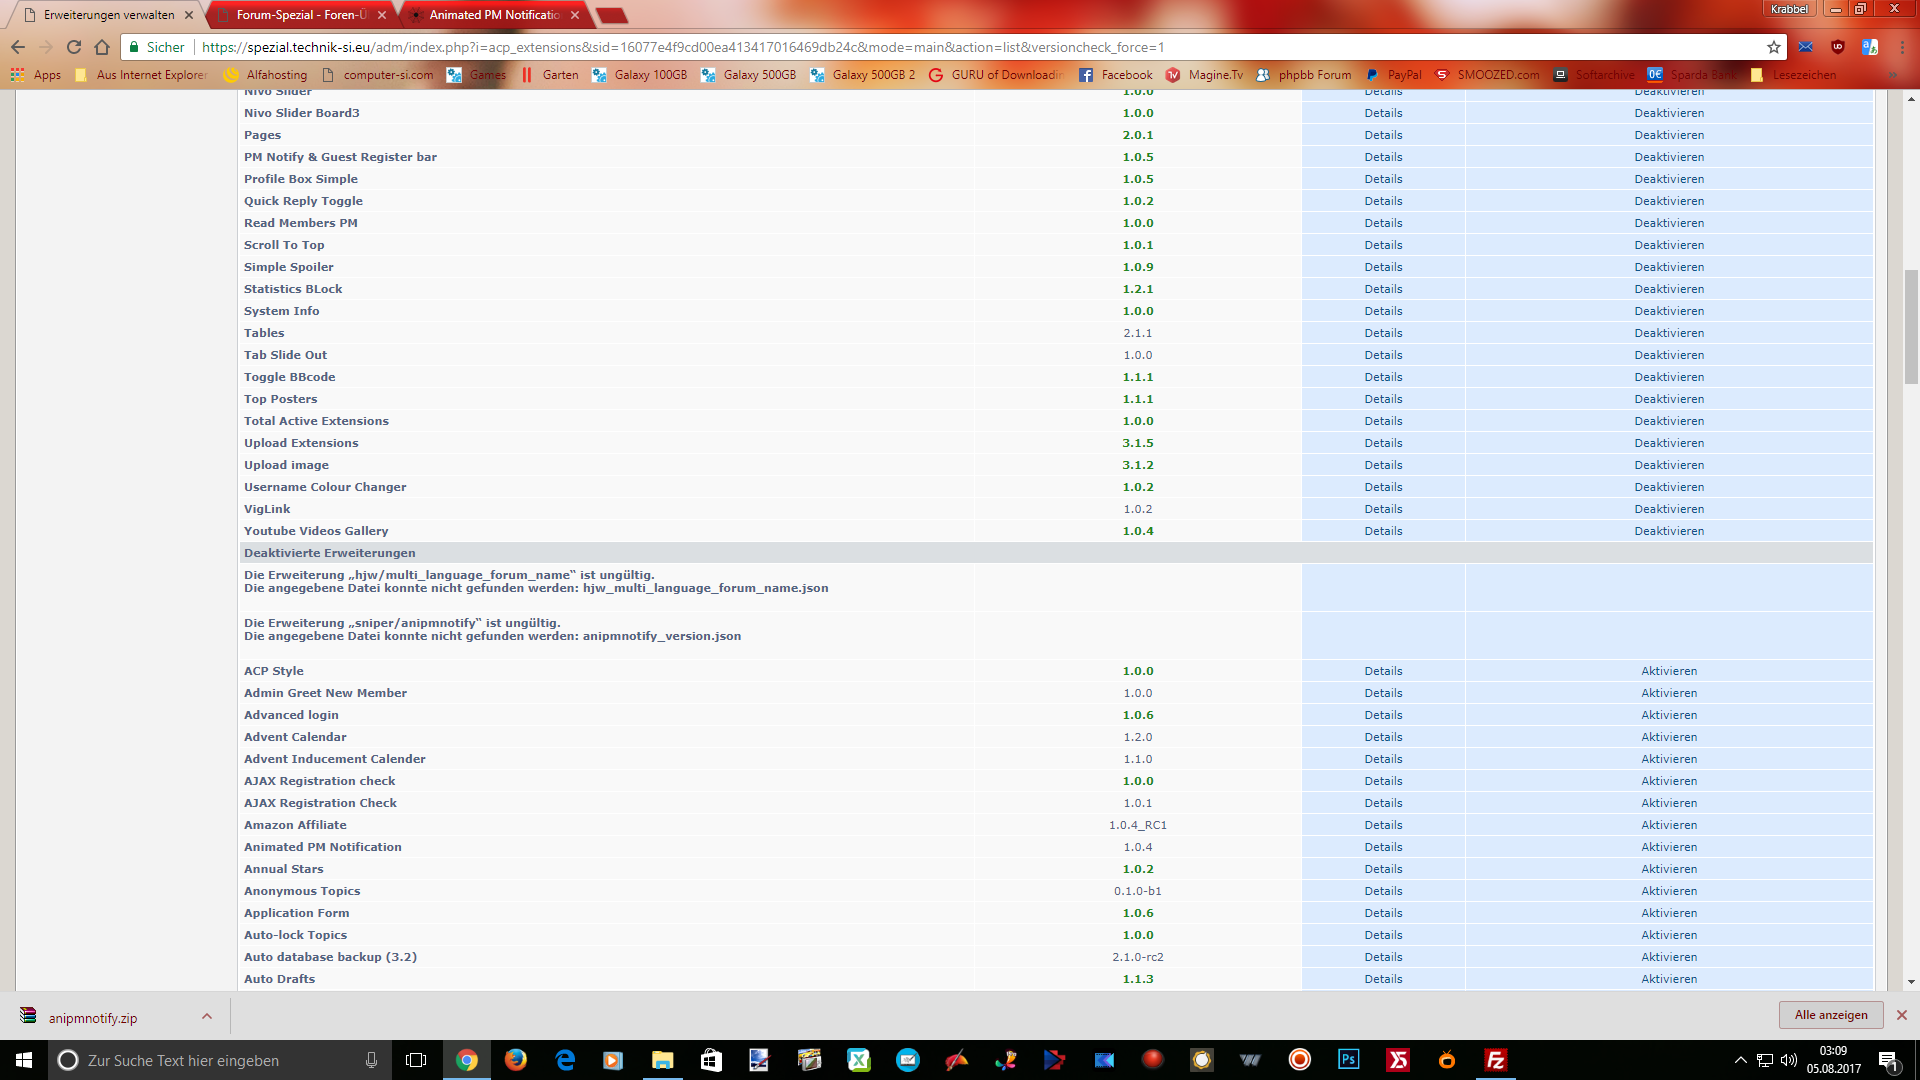
Task: Click the browser reload page icon
Action: 74,47
